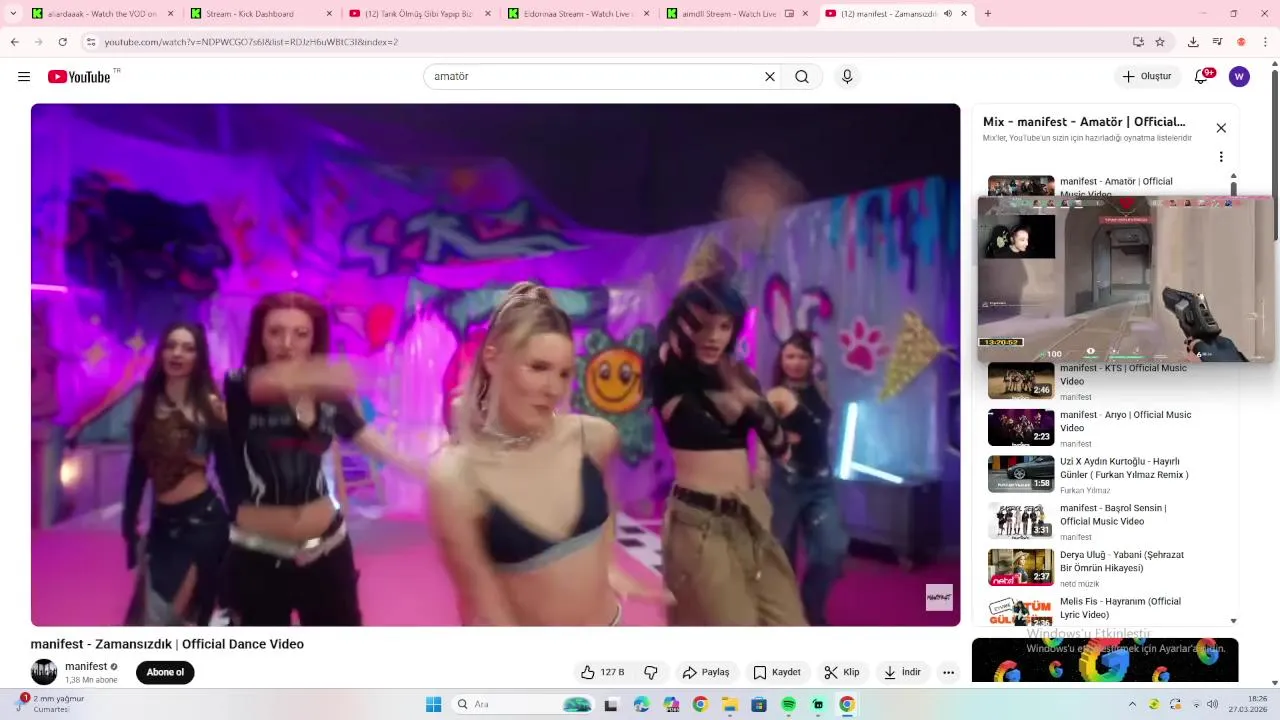Like the video with thumbs up
The width and height of the screenshot is (1280, 720).
pos(602,672)
